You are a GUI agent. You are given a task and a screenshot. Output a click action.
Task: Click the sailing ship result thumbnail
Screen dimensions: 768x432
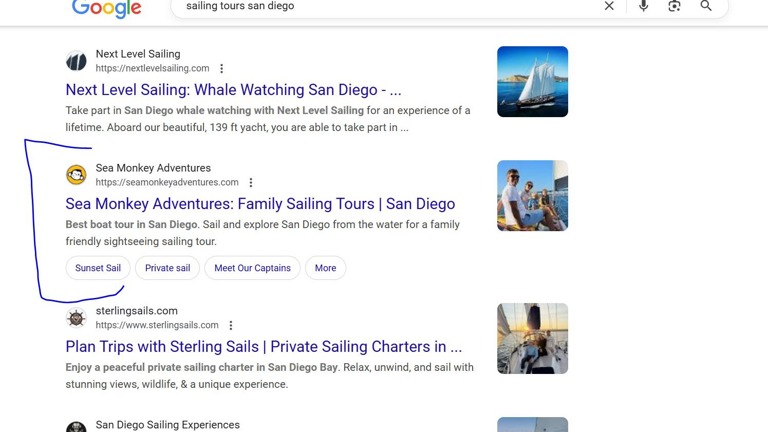point(532,82)
